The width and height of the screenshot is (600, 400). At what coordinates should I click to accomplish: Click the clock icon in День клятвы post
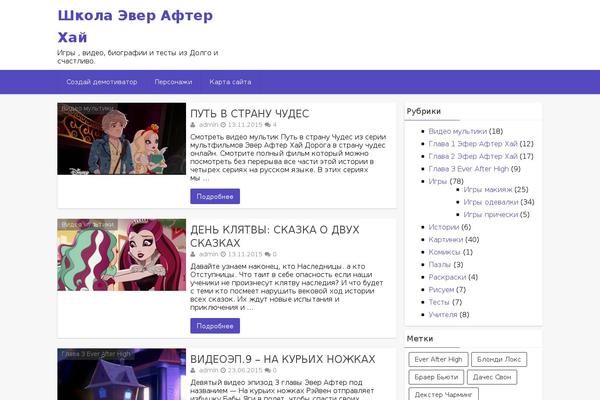223,254
